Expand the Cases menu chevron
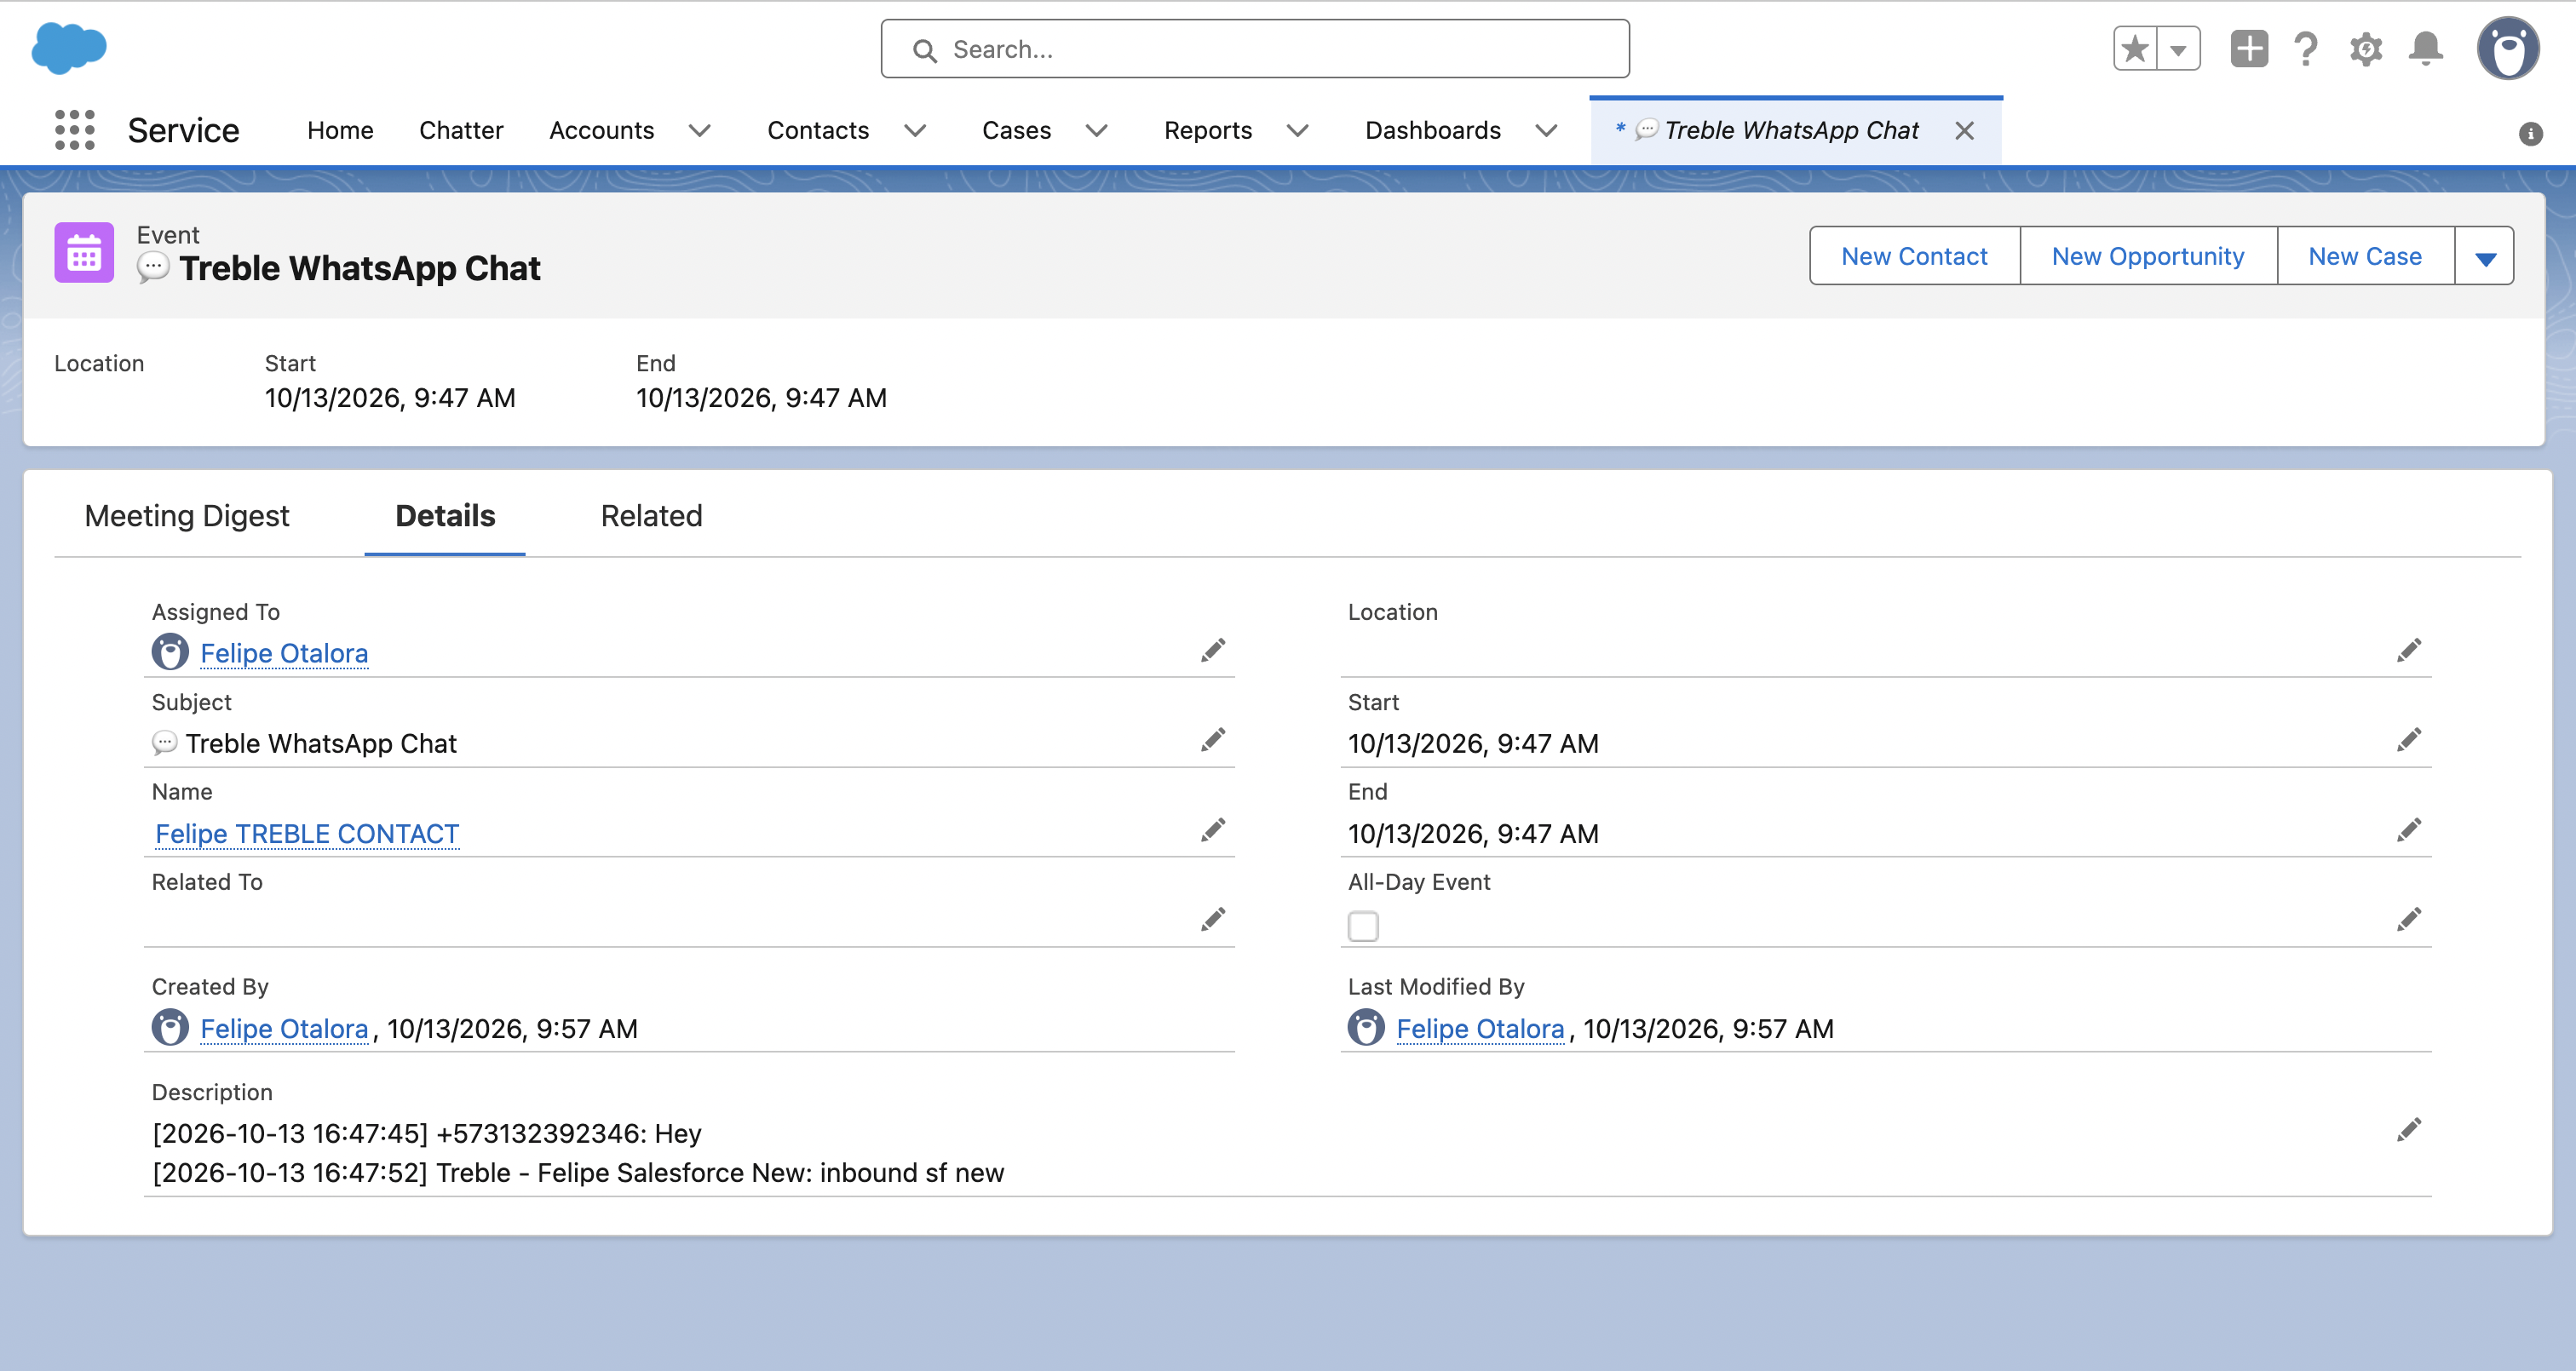Viewport: 2576px width, 1371px height. click(x=1097, y=130)
